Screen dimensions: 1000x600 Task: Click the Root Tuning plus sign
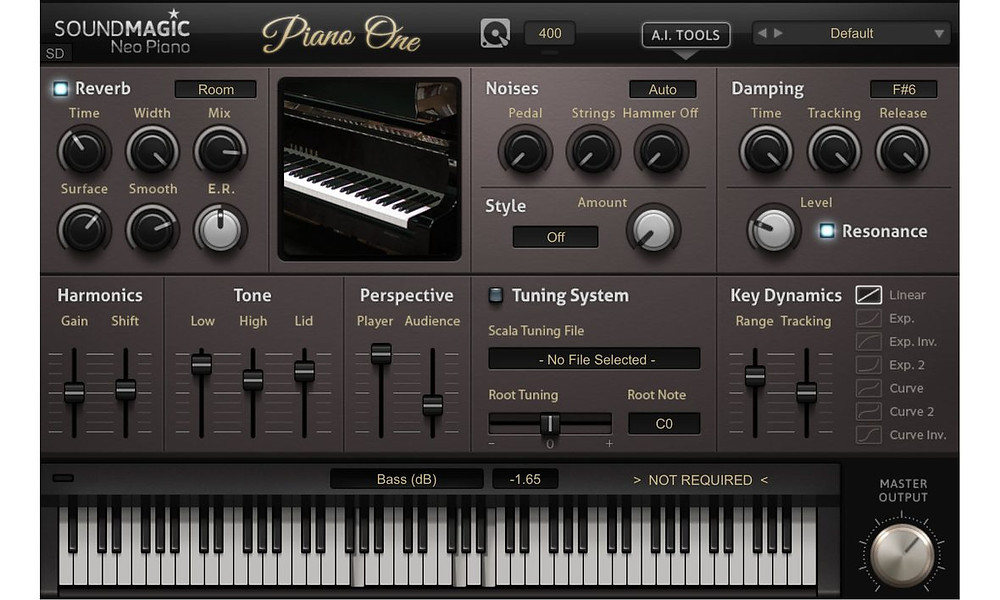coord(609,443)
